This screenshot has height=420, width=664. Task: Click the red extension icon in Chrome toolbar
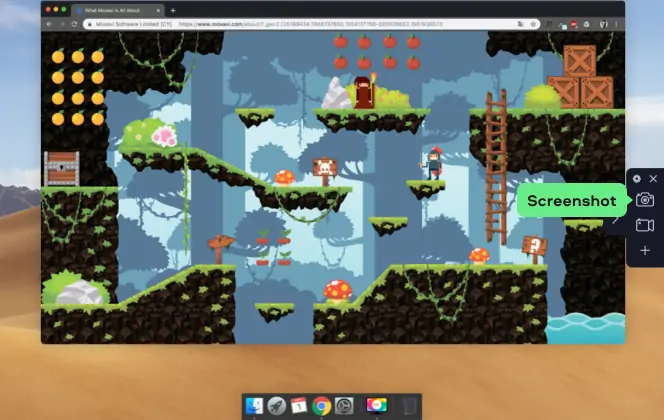[574, 24]
